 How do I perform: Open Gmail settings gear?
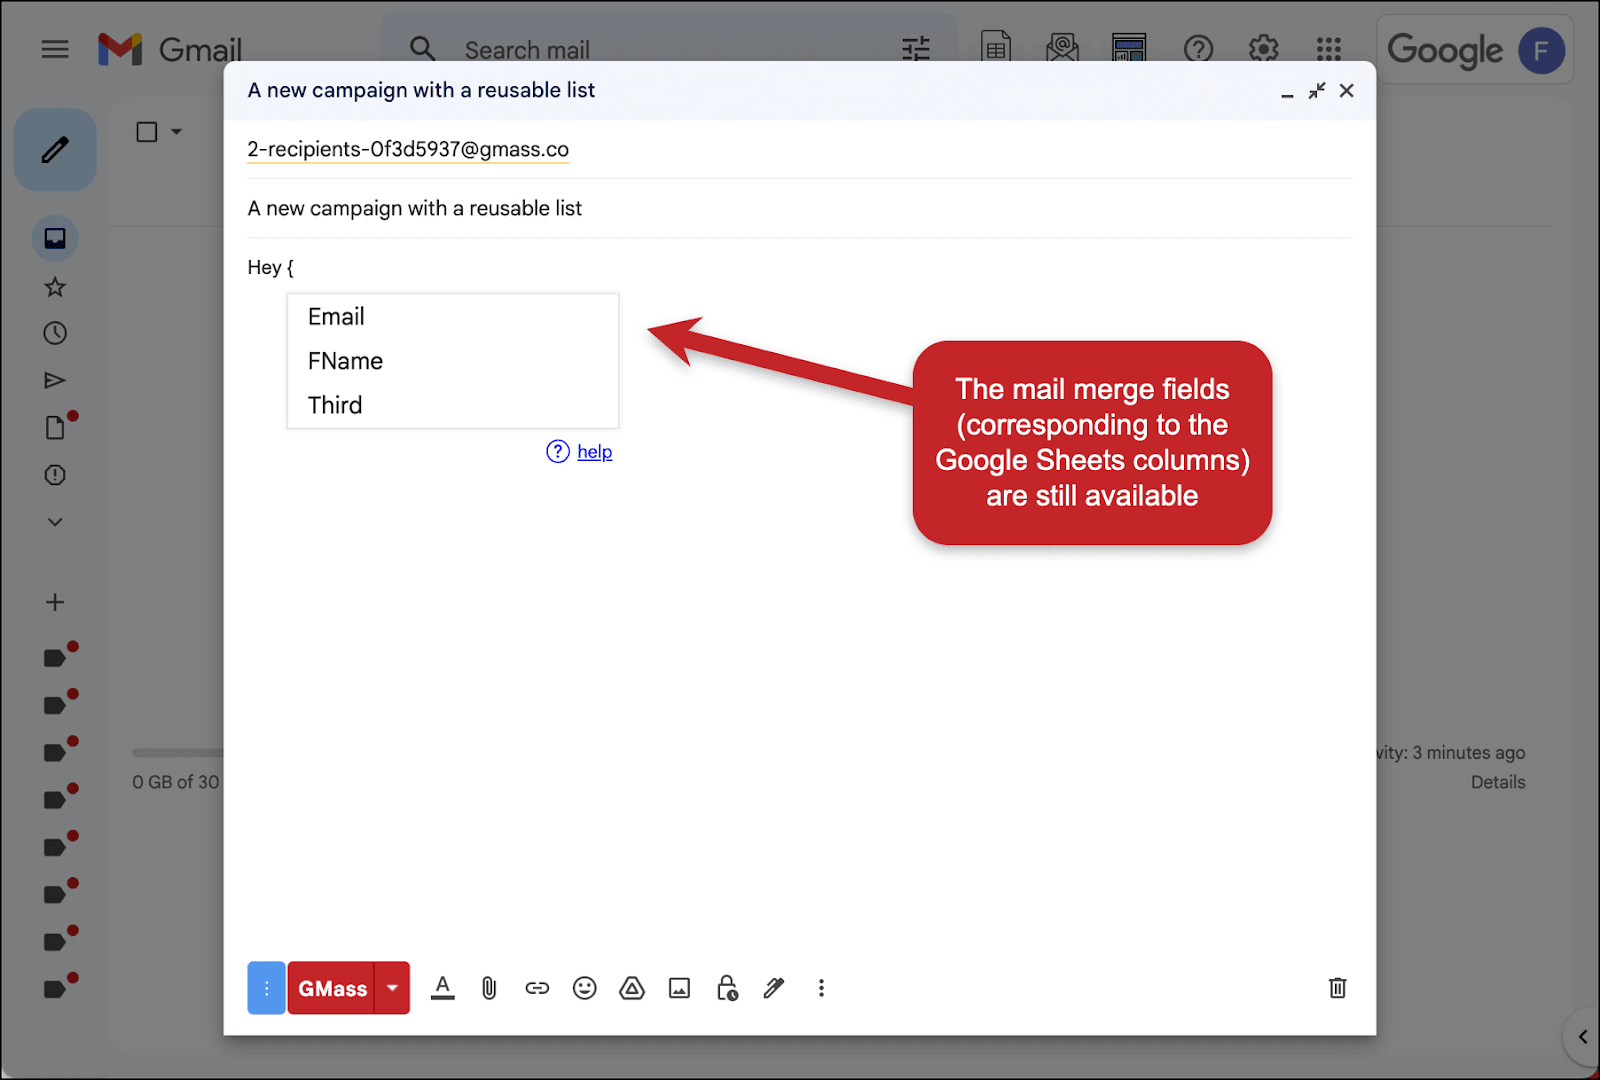pyautogui.click(x=1264, y=49)
